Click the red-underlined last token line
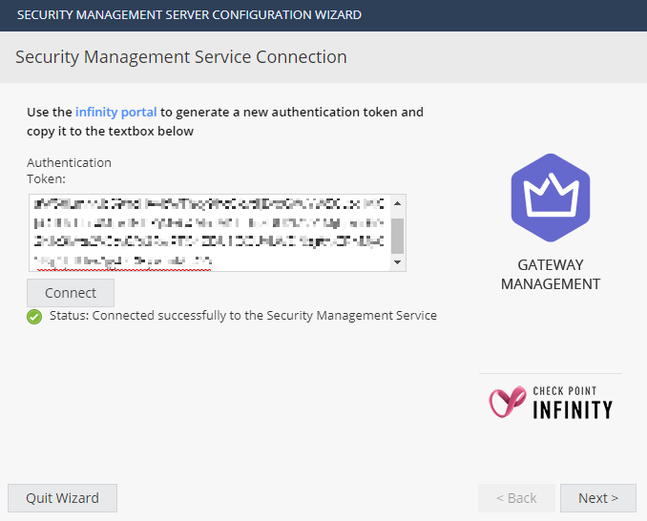The width and height of the screenshot is (647, 521). click(x=125, y=262)
